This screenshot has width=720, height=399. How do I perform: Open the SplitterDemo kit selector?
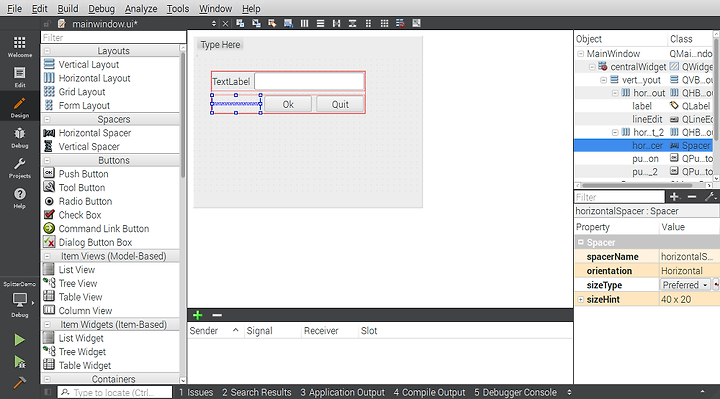(19, 299)
